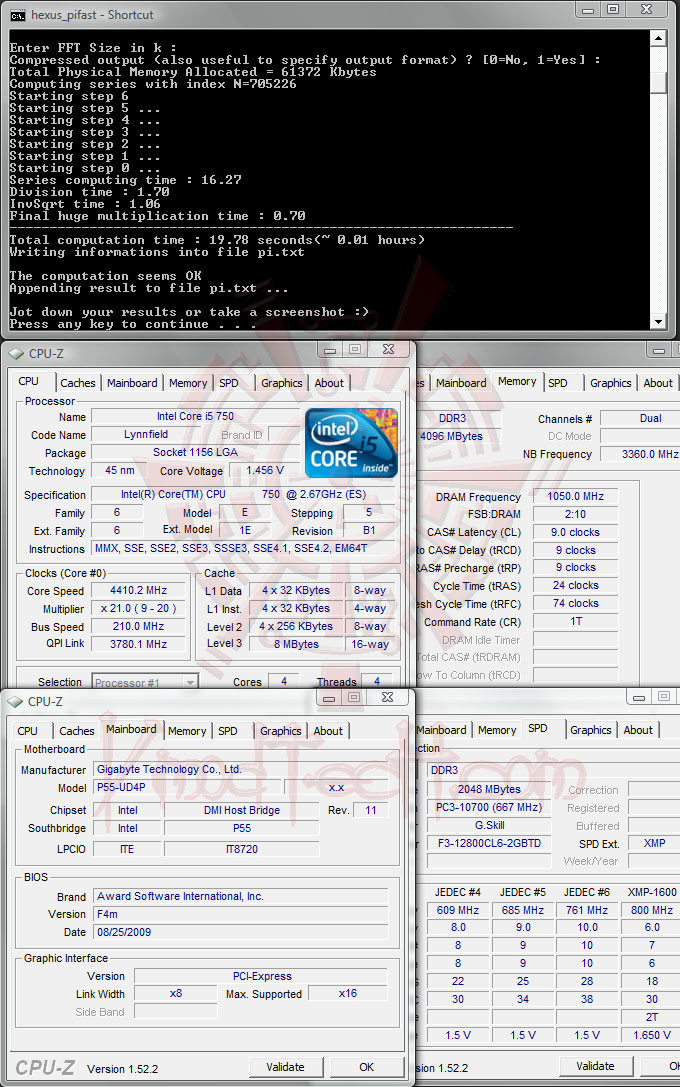Close the CPU-Z CPU tab window
This screenshot has width=680, height=1087.
388,349
